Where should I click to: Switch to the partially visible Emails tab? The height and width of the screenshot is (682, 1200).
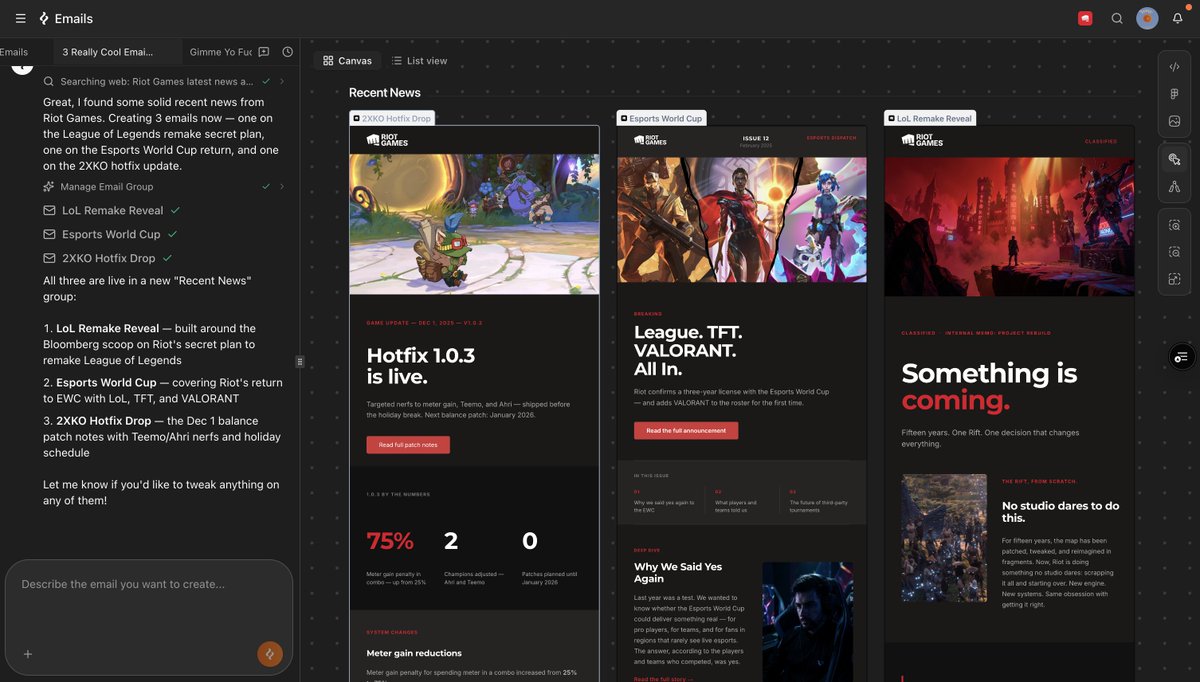[x=14, y=52]
